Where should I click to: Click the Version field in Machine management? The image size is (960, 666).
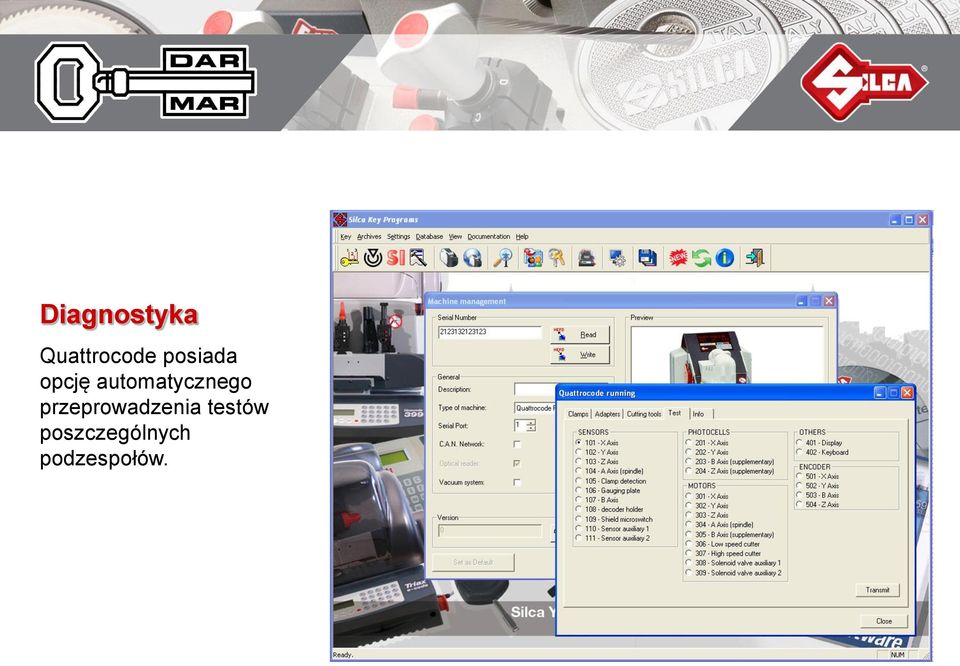490,531
